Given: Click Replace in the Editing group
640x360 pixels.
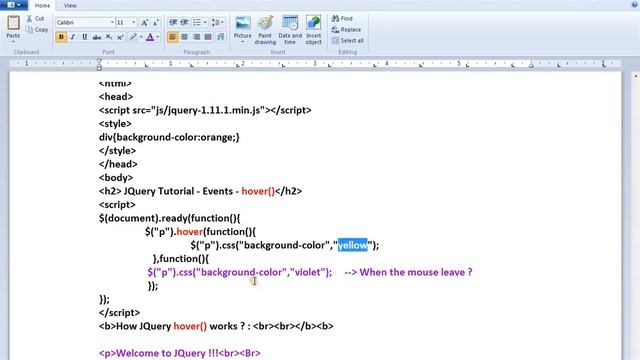Looking at the screenshot, I should pos(346,29).
